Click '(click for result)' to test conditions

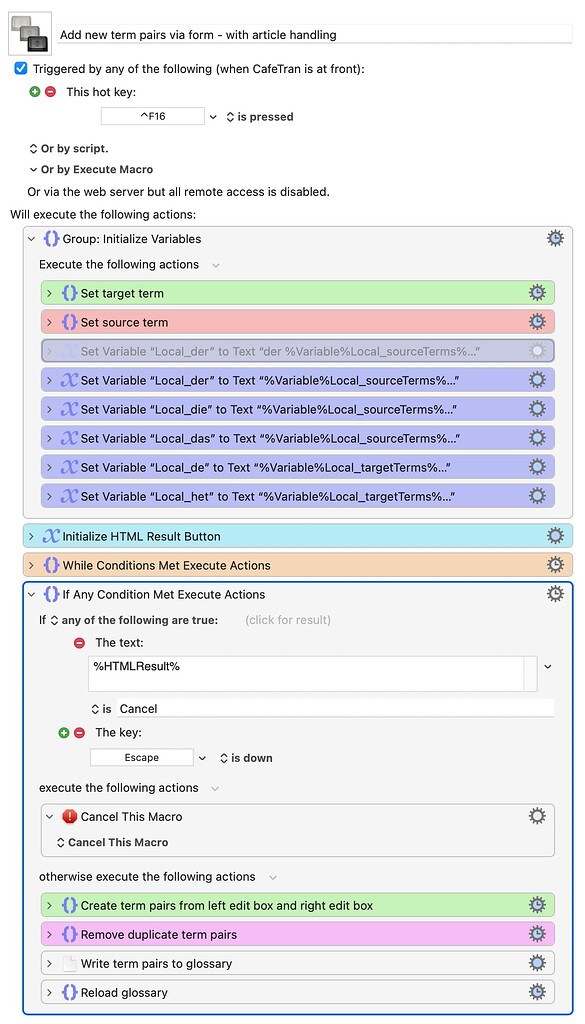tap(288, 620)
